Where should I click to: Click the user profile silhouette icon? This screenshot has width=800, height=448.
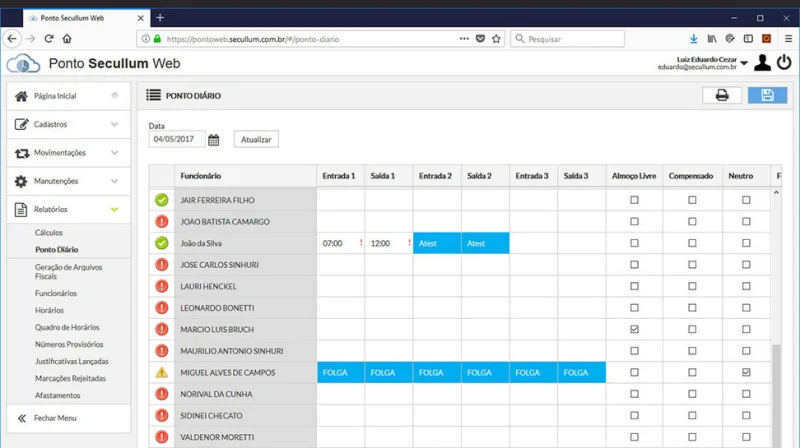(x=762, y=63)
